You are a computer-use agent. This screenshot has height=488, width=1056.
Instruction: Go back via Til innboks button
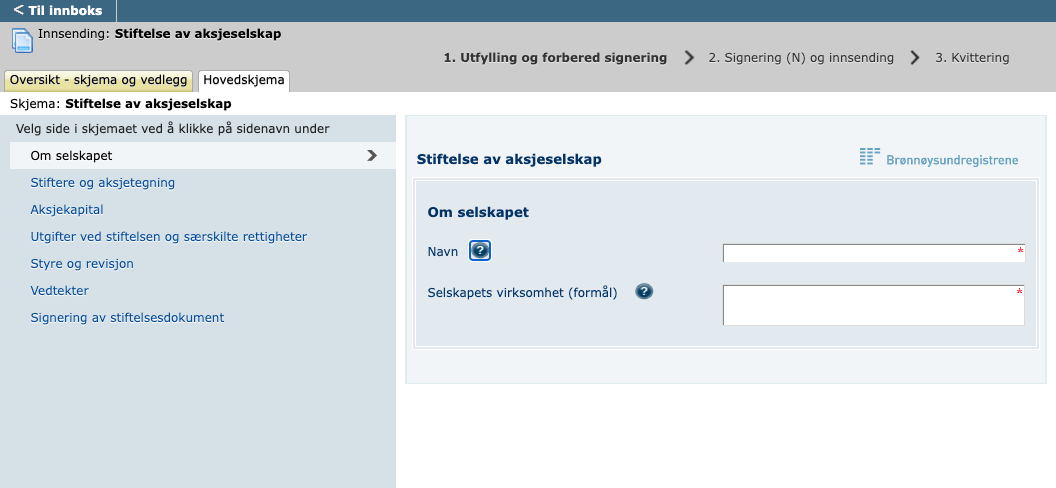(x=58, y=10)
